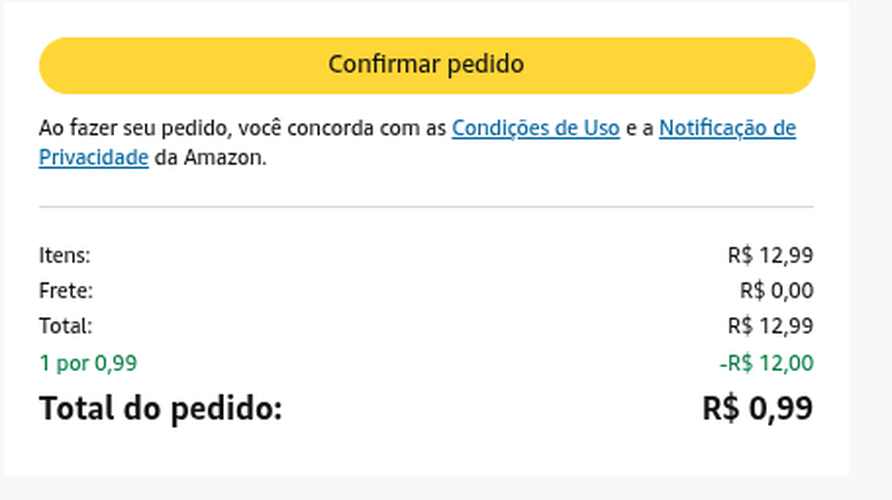This screenshot has width=892, height=500.
Task: Click the Itens label
Action: tap(65, 255)
